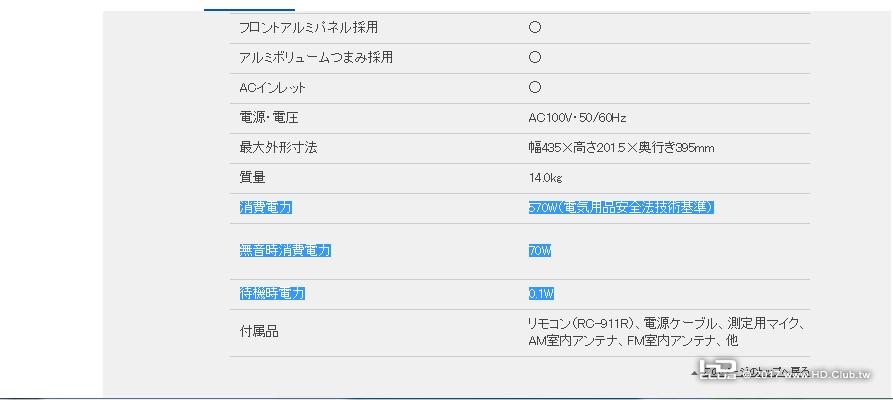Click the highlighted 消費電力 label
Screen dimensions: 893x400
pyautogui.click(x=265, y=207)
